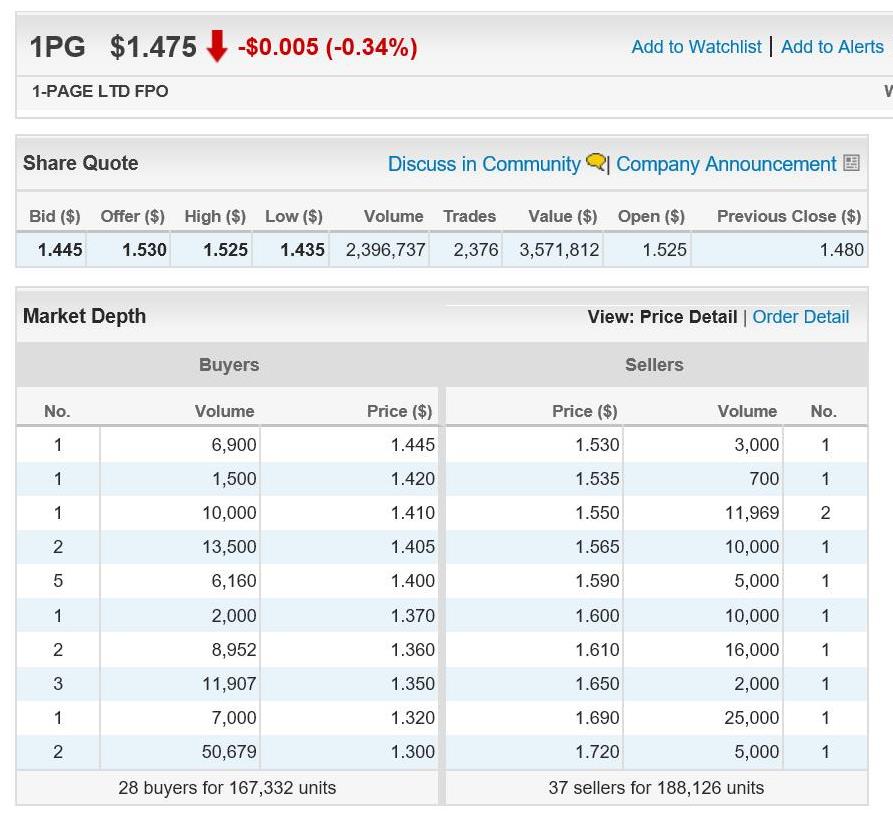
Task: Click the Low ($) column header
Action: click(294, 216)
